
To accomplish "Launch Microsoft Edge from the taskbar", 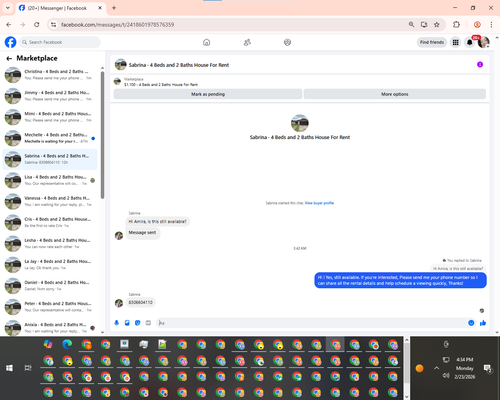I will click(67, 344).
